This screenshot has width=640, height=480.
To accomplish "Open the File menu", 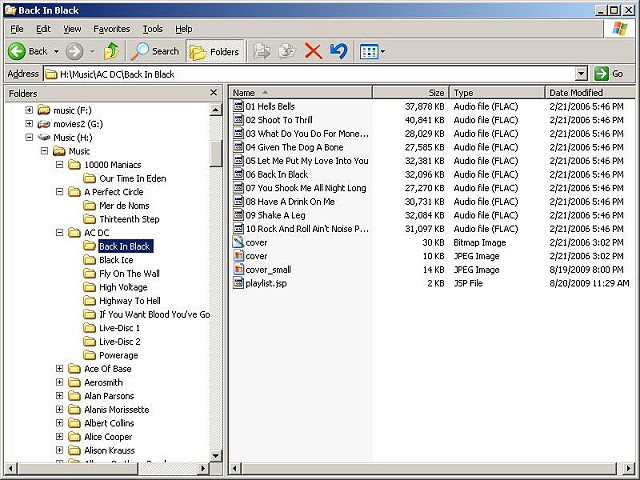I will 17,29.
